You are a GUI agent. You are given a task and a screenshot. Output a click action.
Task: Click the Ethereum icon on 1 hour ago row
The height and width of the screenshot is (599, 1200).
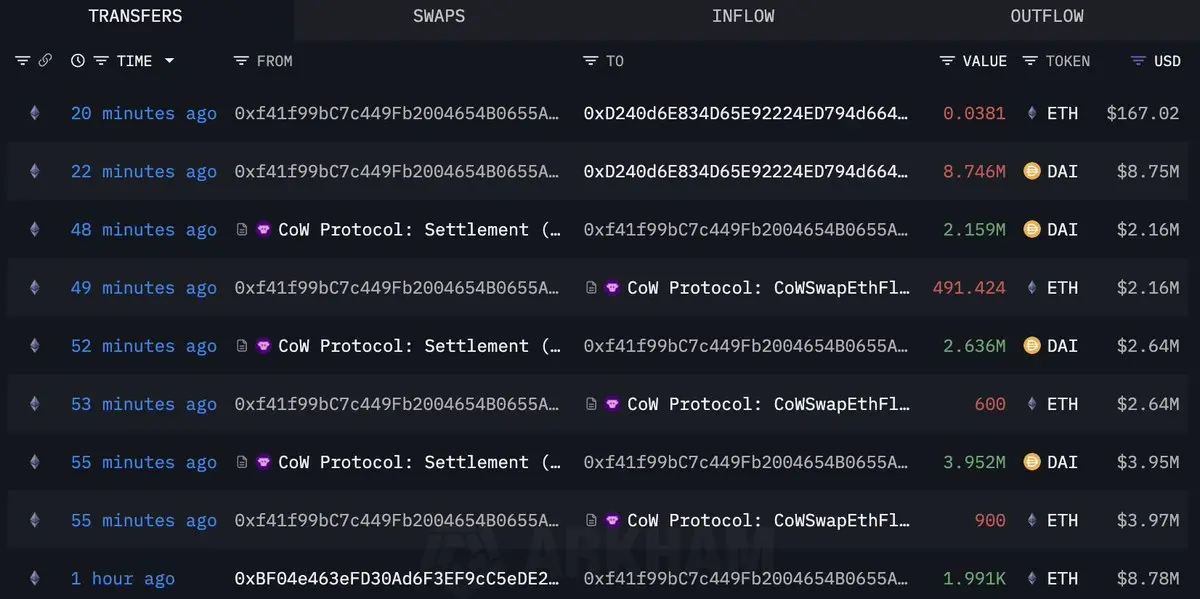(x=35, y=578)
